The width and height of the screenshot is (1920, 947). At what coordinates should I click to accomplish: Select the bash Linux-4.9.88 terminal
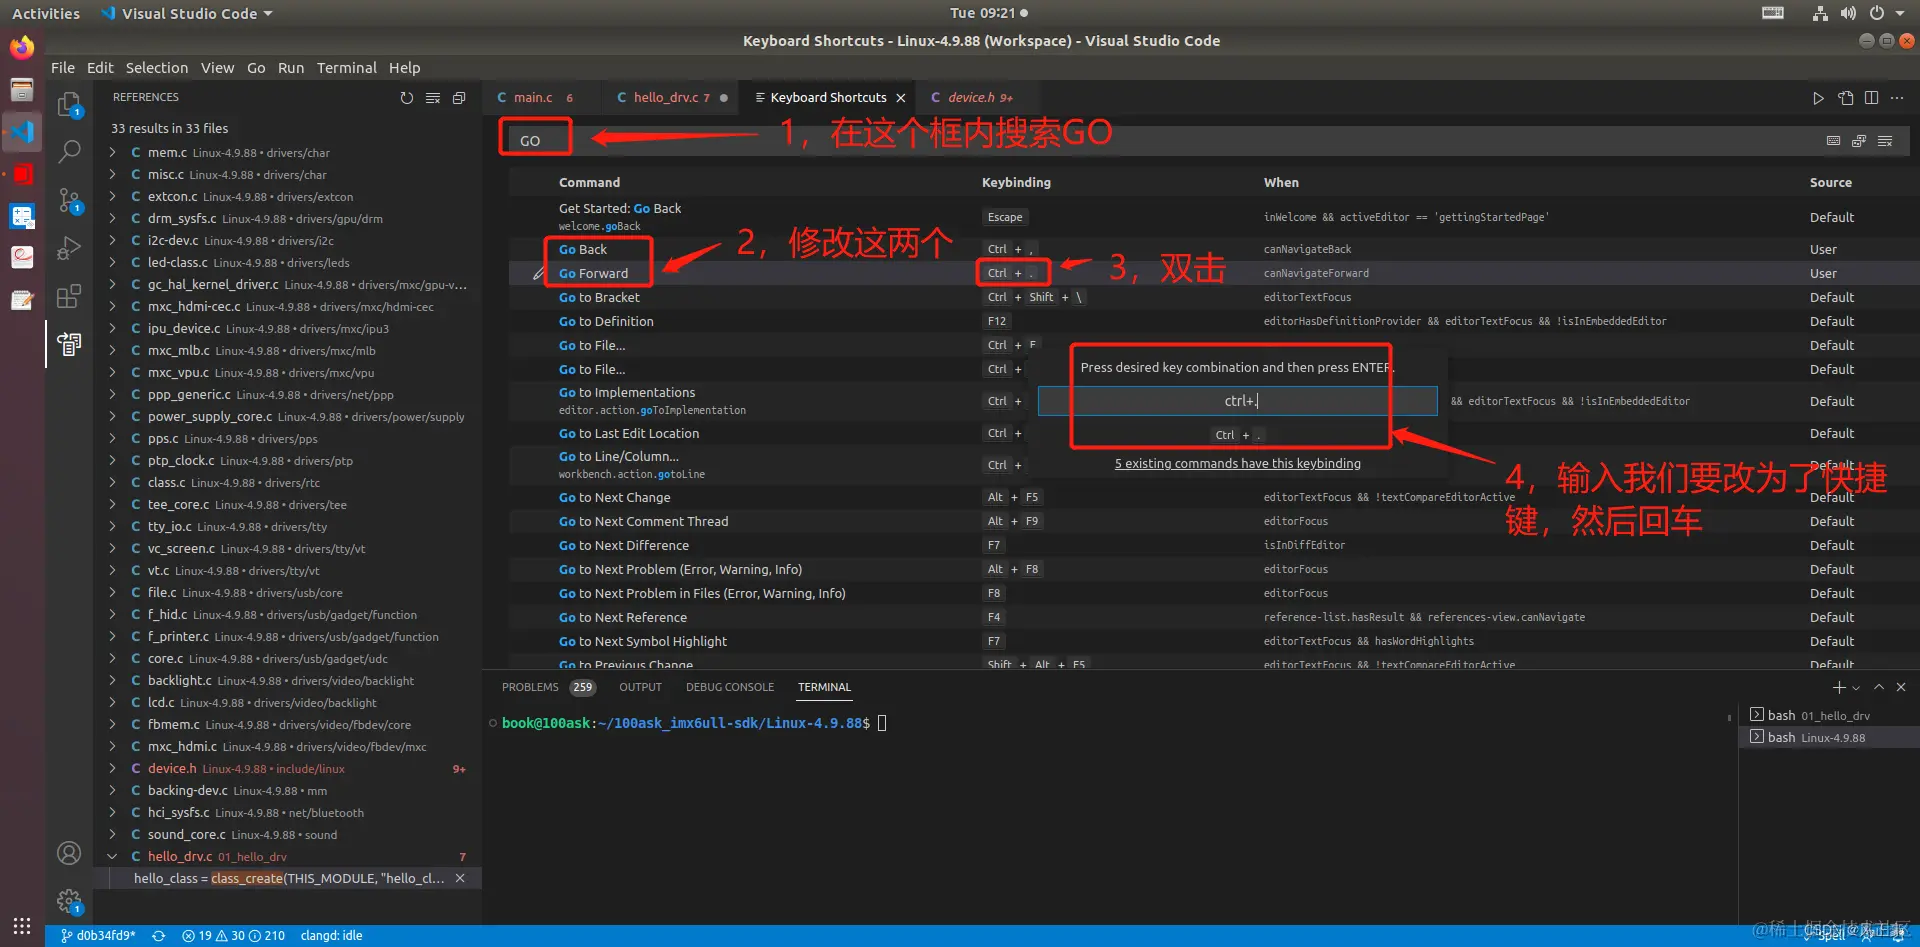pos(1829,738)
